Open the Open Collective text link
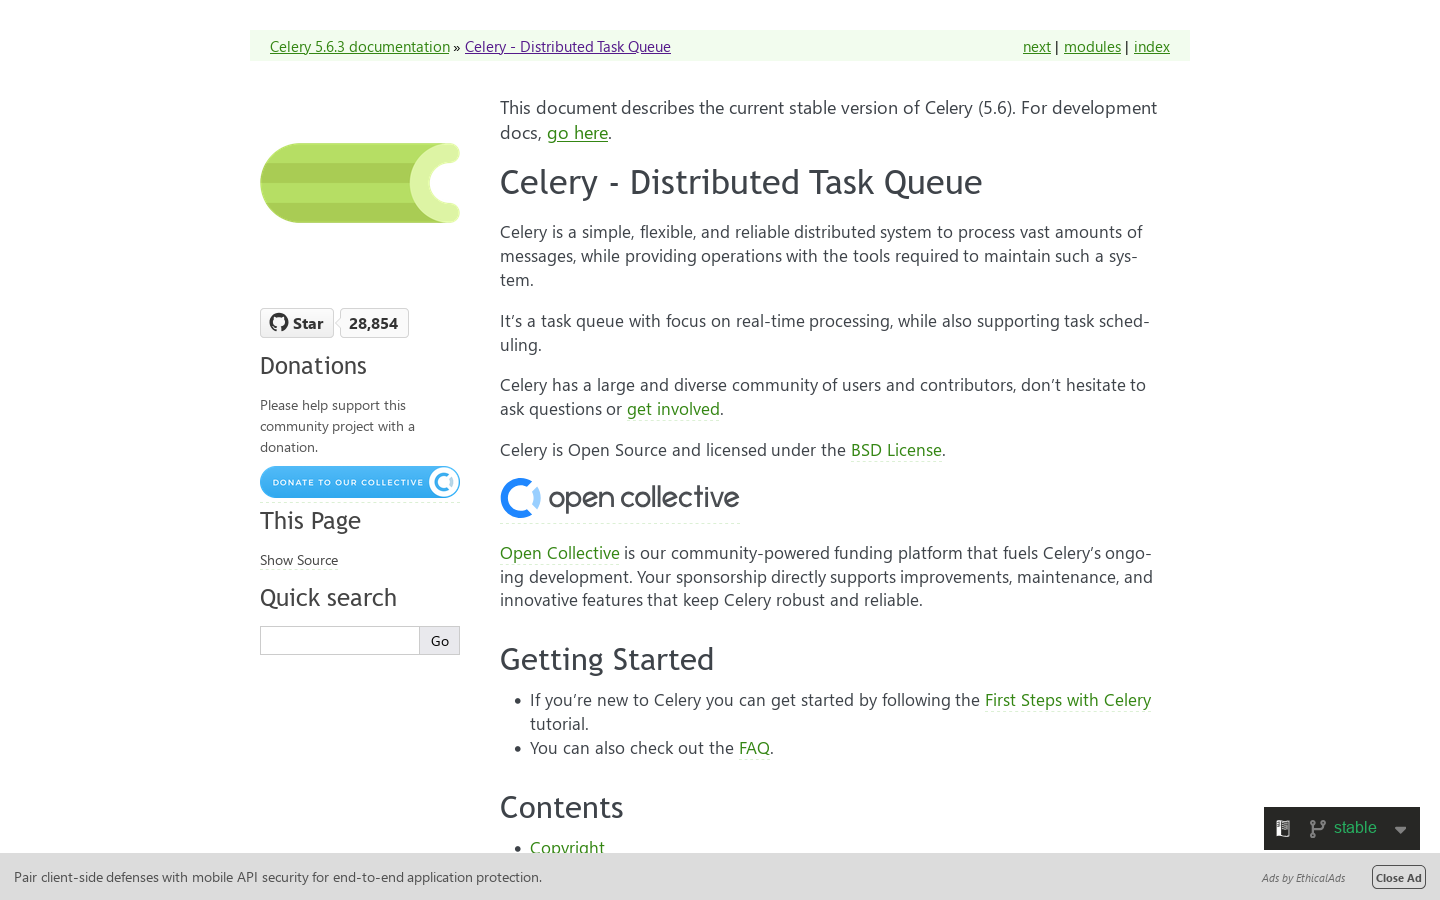The image size is (1440, 900). pyautogui.click(x=560, y=553)
